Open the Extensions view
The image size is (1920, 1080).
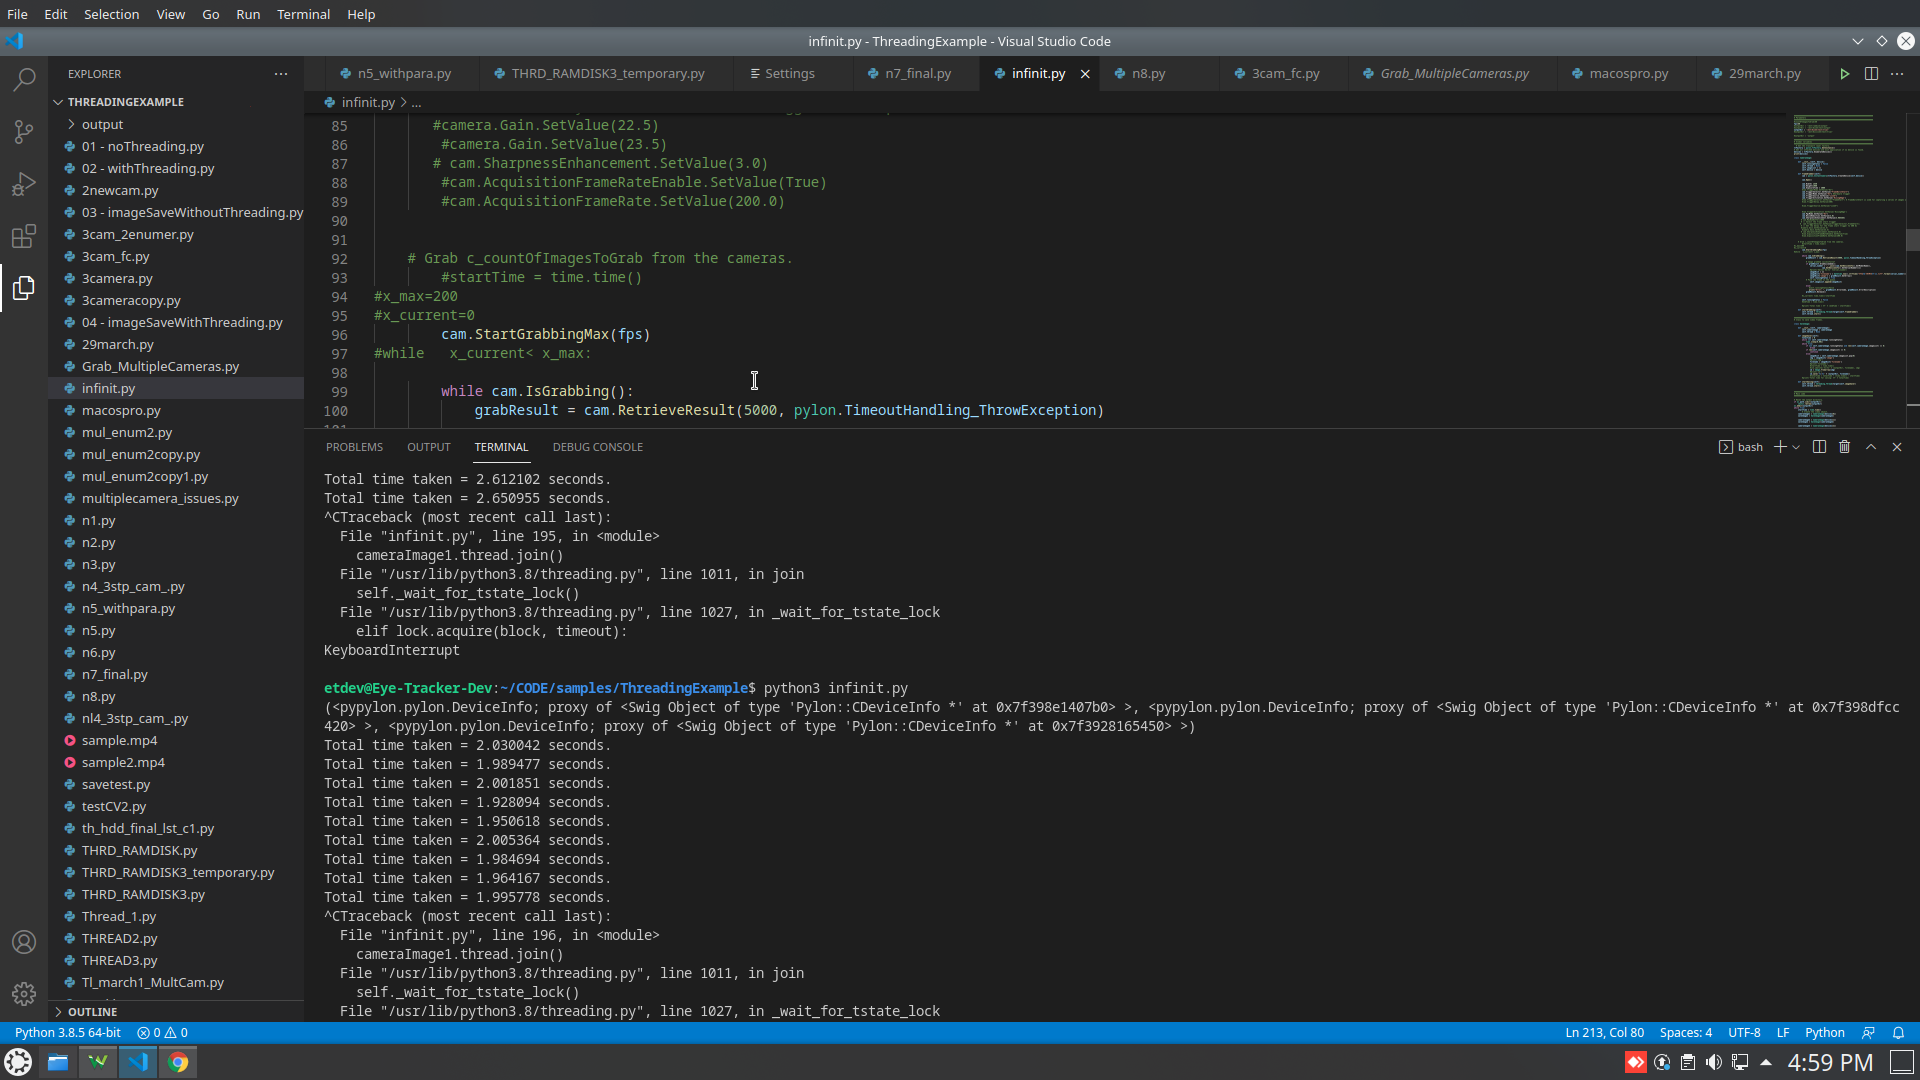click(x=24, y=237)
